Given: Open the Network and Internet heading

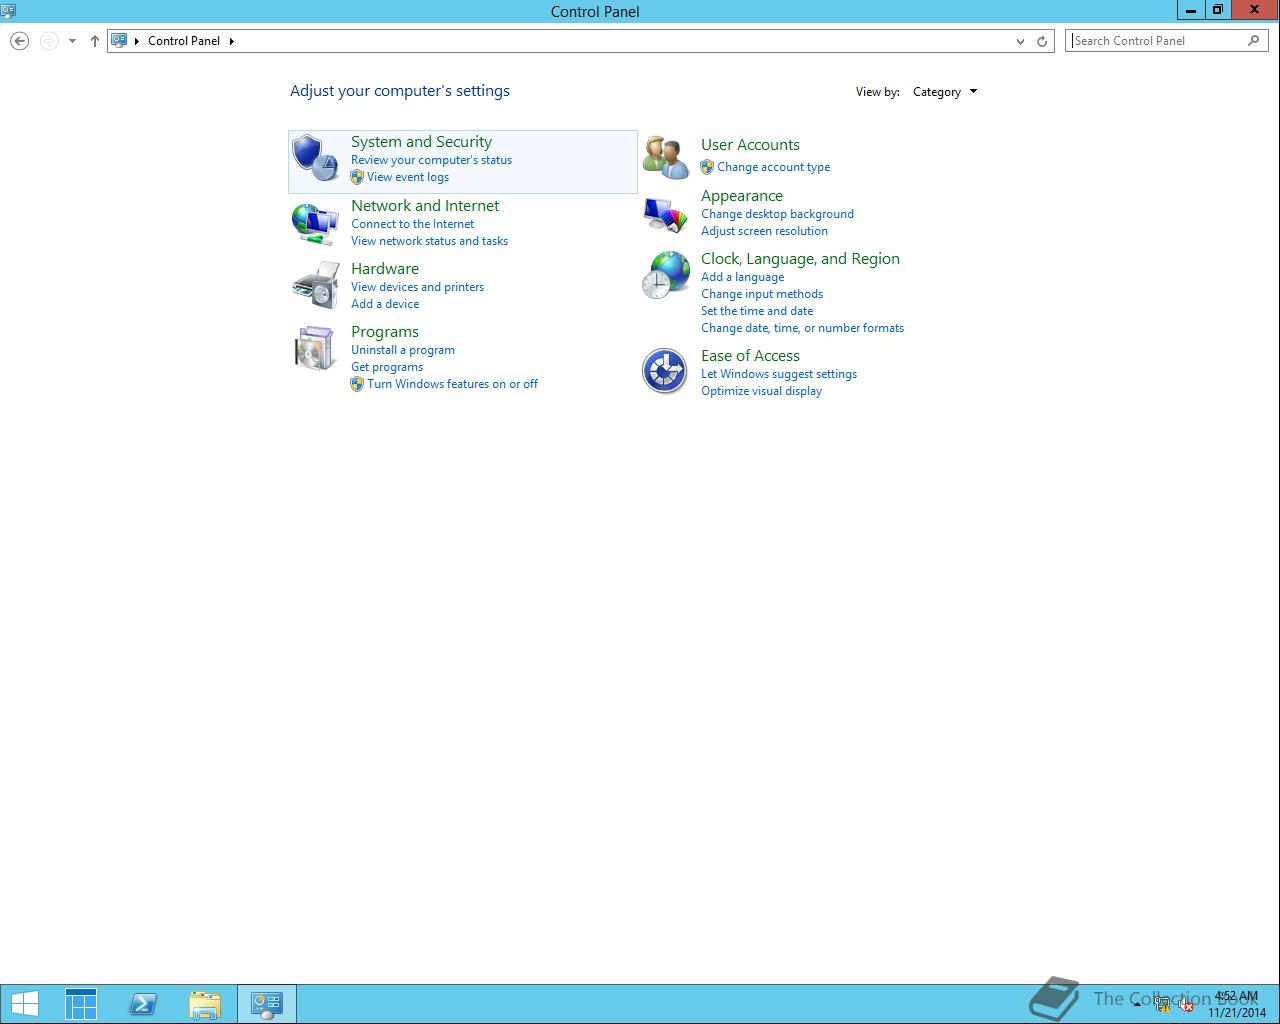Looking at the screenshot, I should (425, 206).
